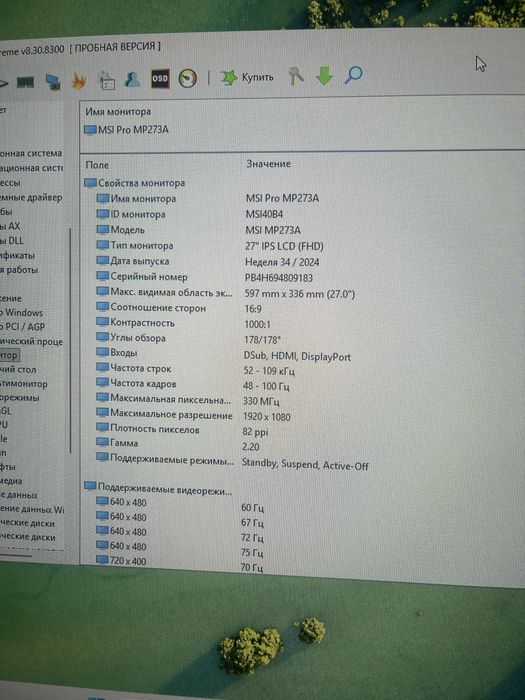525x700 pixels.
Task: Select the highlighted Монитор tree item
Action: click(9, 355)
